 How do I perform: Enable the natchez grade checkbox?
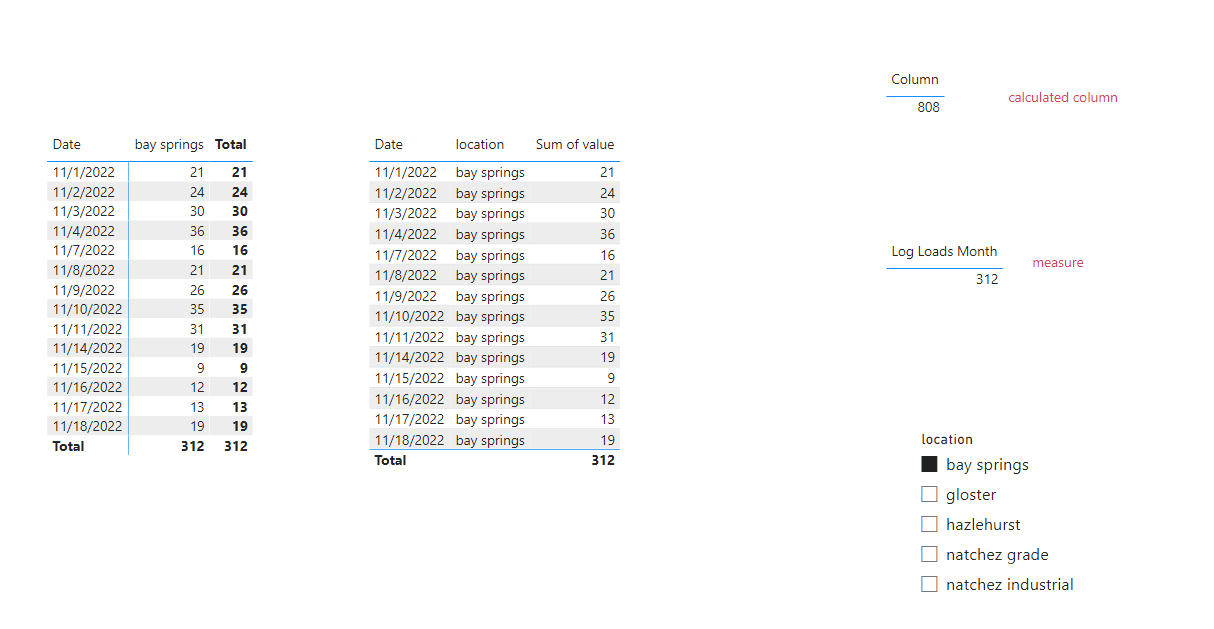coord(929,554)
